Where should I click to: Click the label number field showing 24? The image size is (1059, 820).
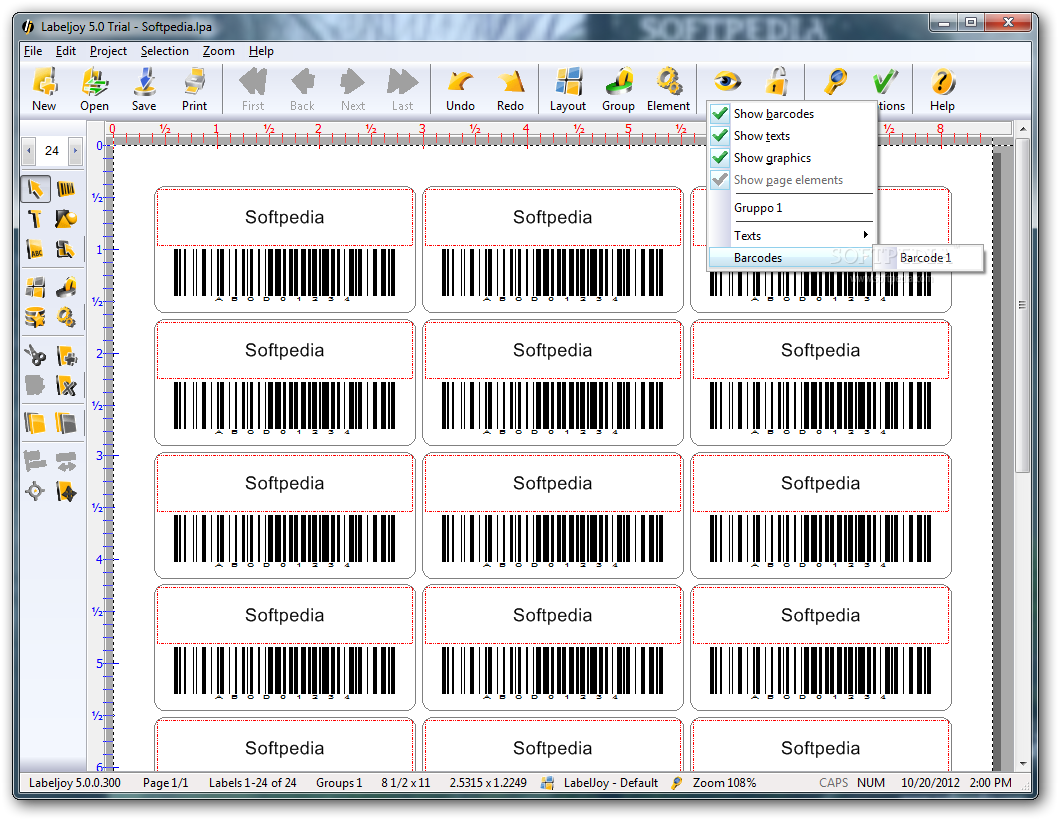(52, 151)
